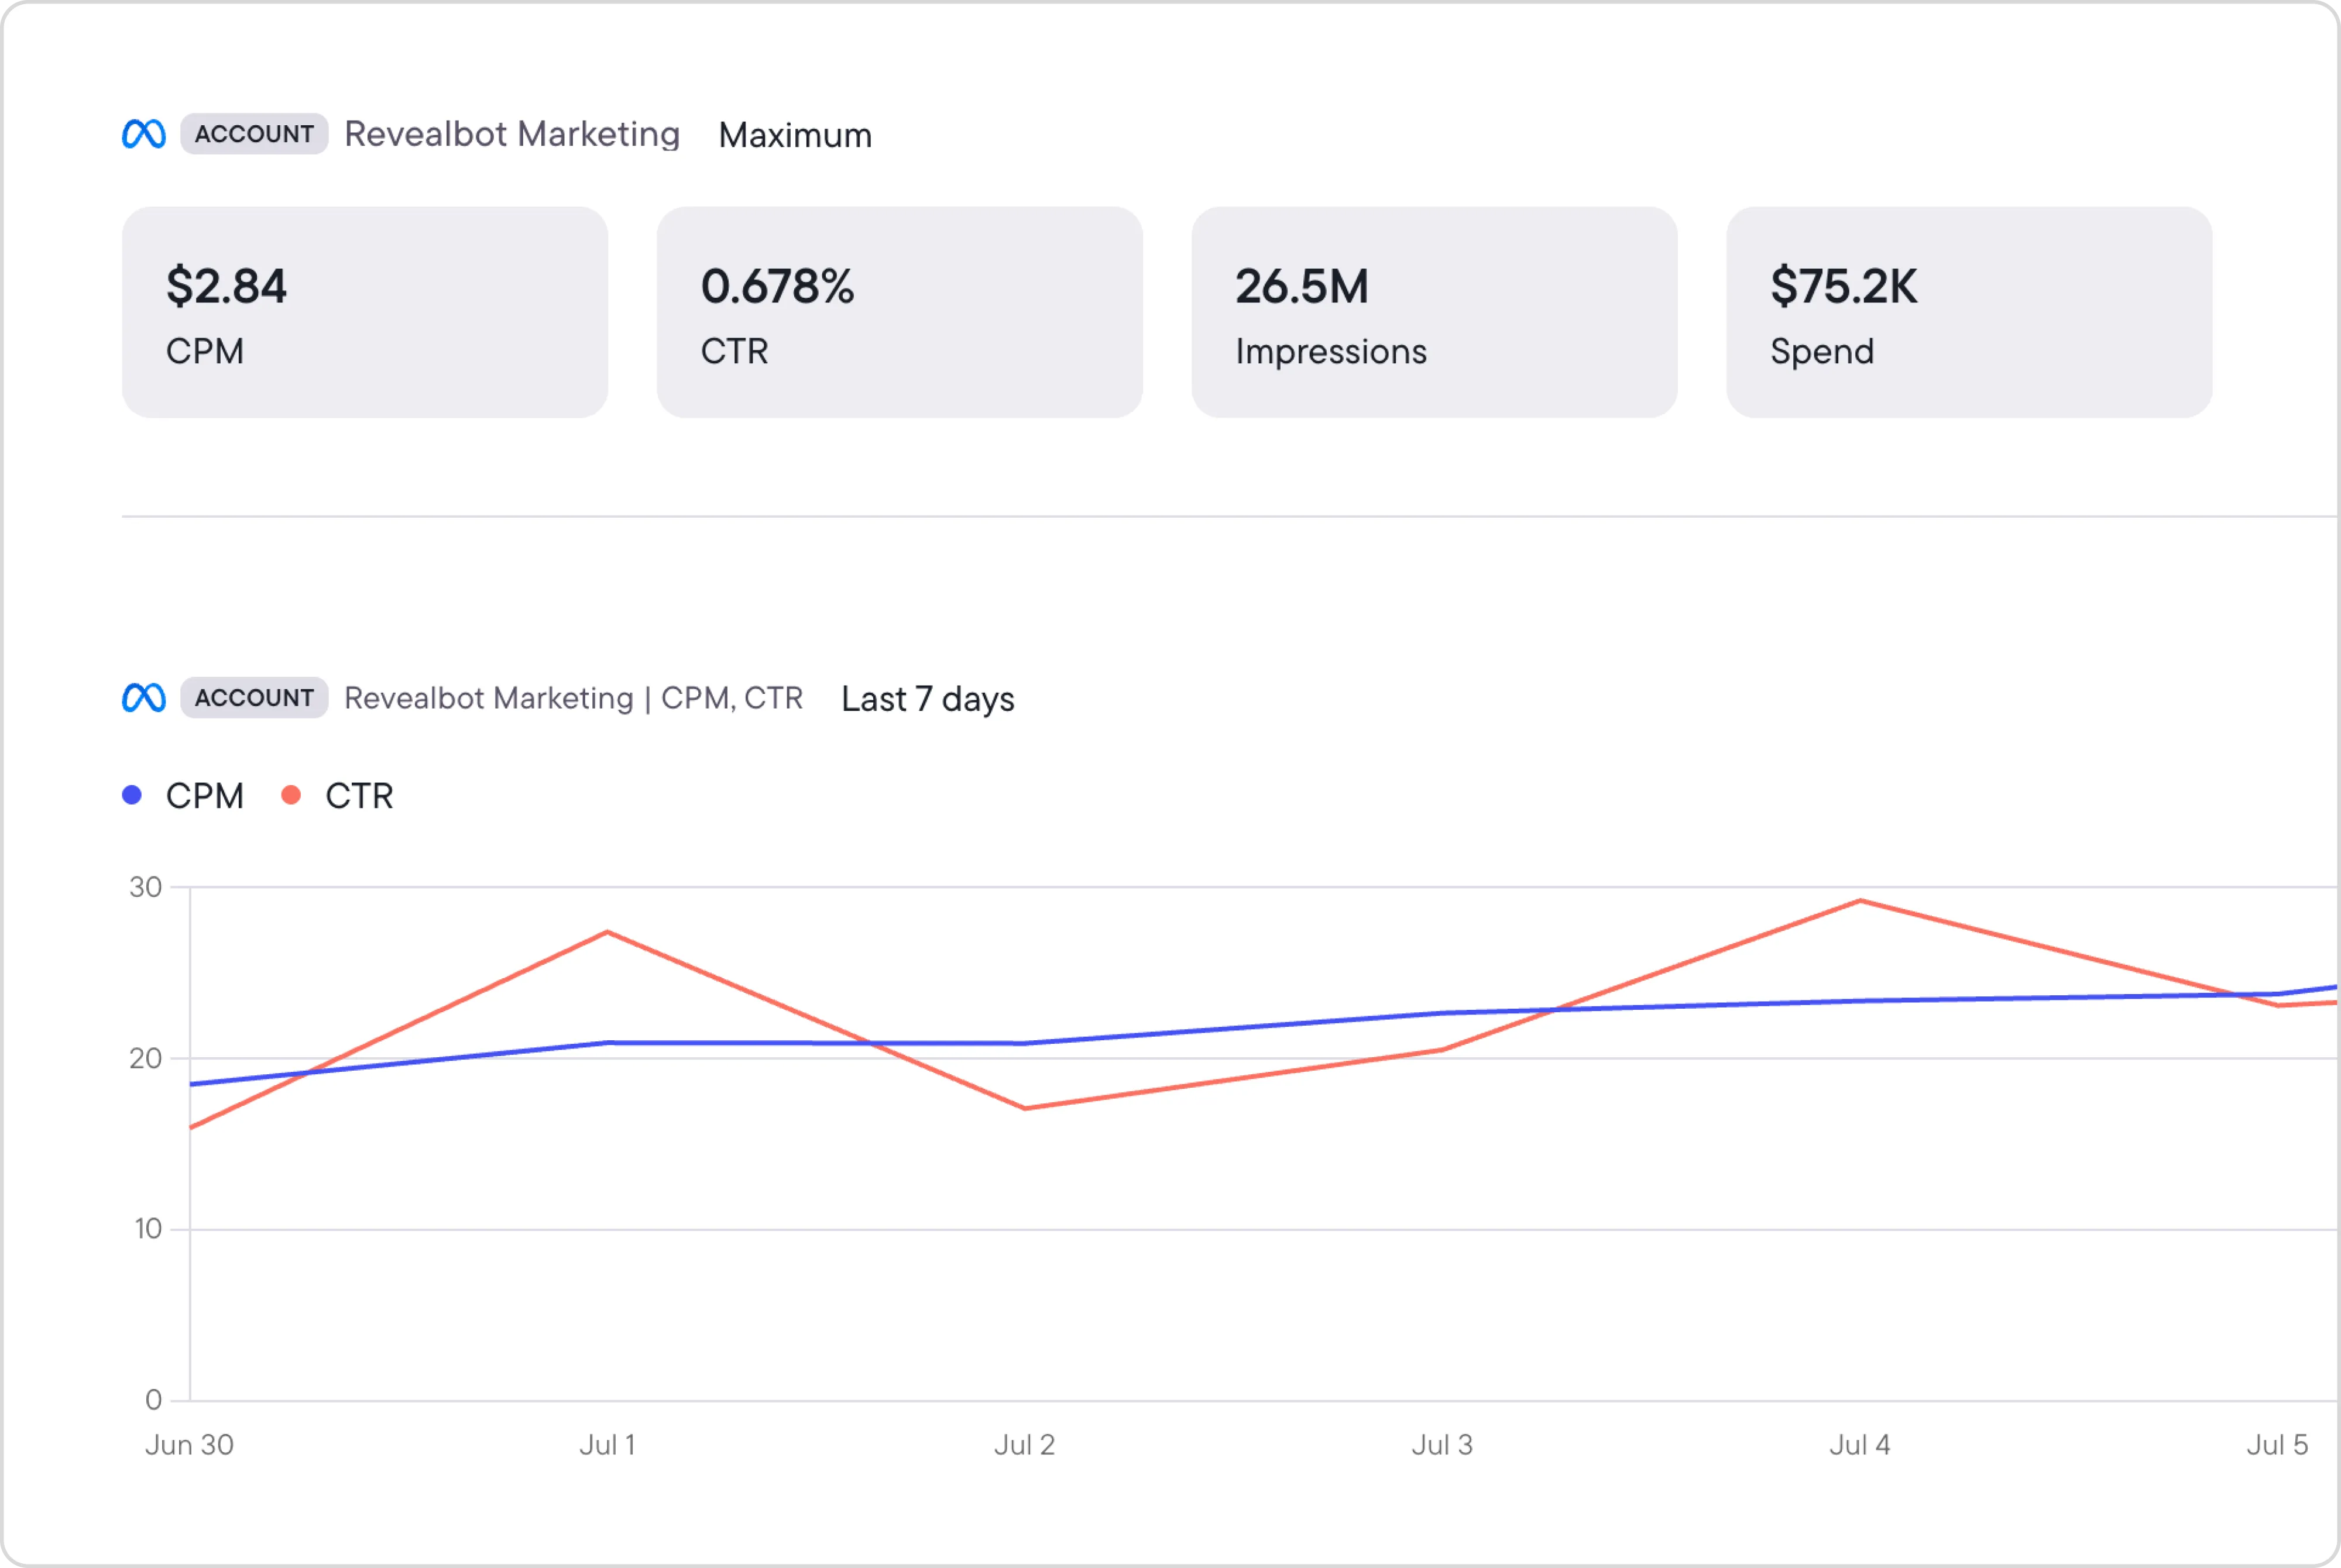Click the Meta logo beside top ACCOUNT badge
The image size is (2341, 1568).
(143, 134)
